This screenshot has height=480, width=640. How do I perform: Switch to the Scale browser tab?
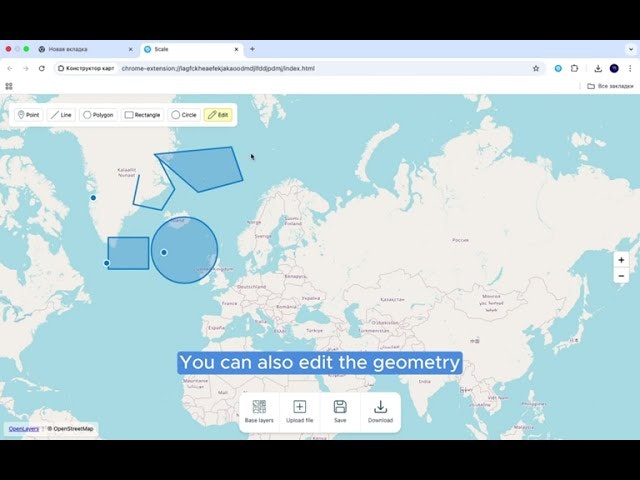tap(192, 49)
